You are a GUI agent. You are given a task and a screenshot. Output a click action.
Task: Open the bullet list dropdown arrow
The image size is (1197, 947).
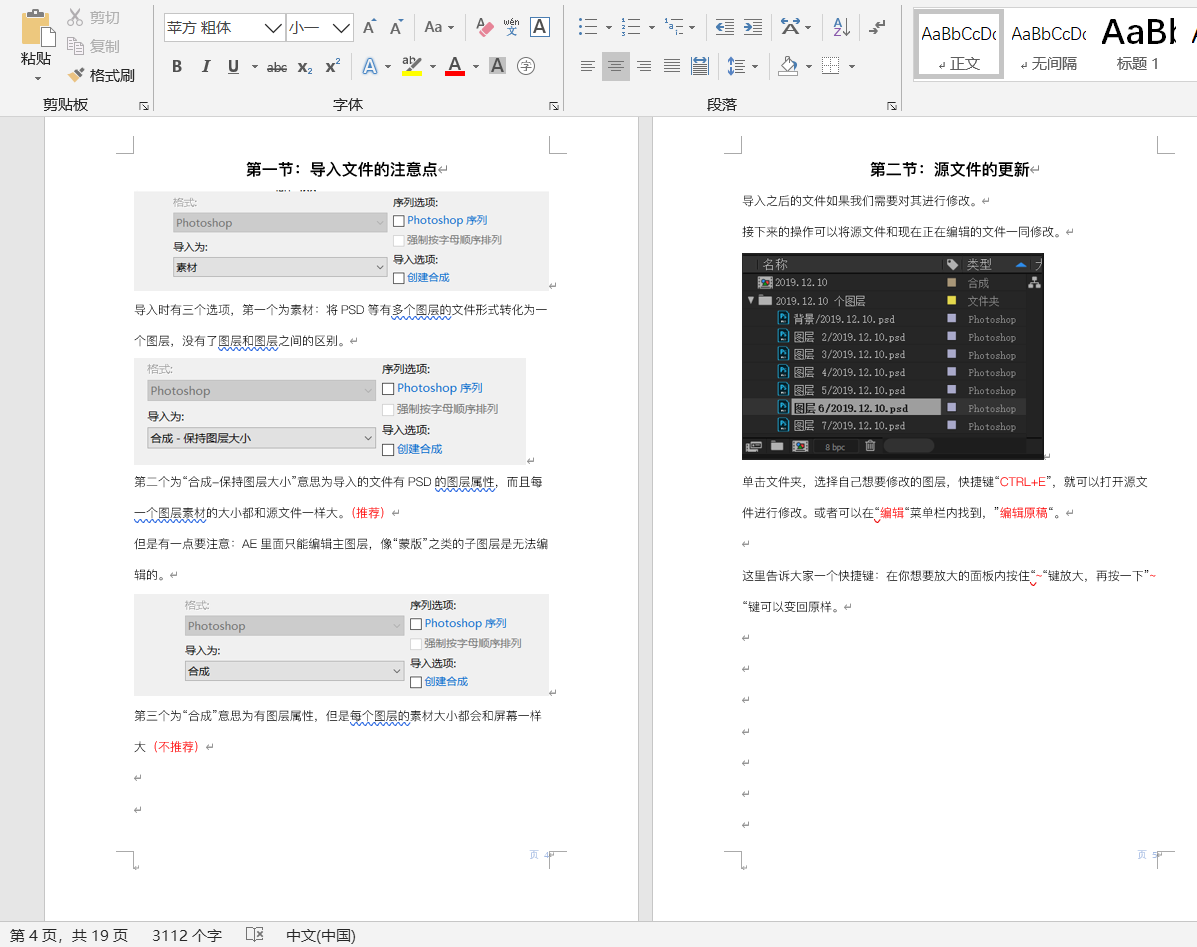[608, 27]
